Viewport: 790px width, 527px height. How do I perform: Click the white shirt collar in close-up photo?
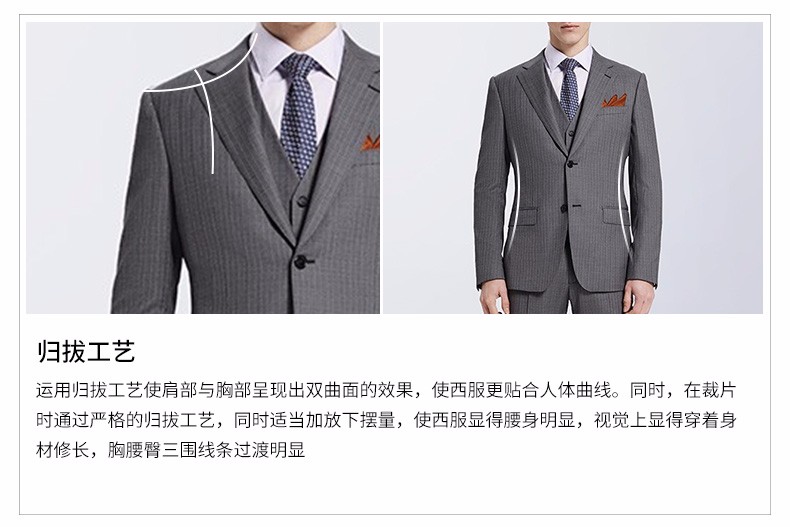(x=297, y=51)
